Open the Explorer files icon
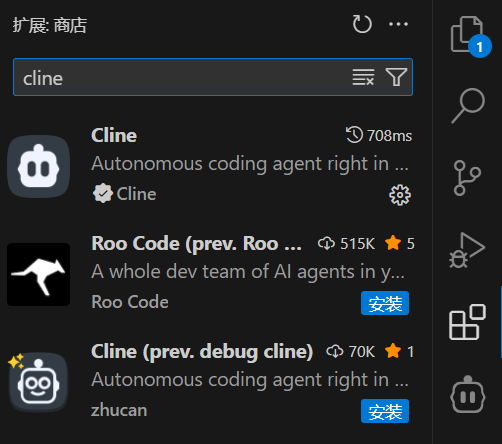The width and height of the screenshot is (502, 444). (x=468, y=35)
